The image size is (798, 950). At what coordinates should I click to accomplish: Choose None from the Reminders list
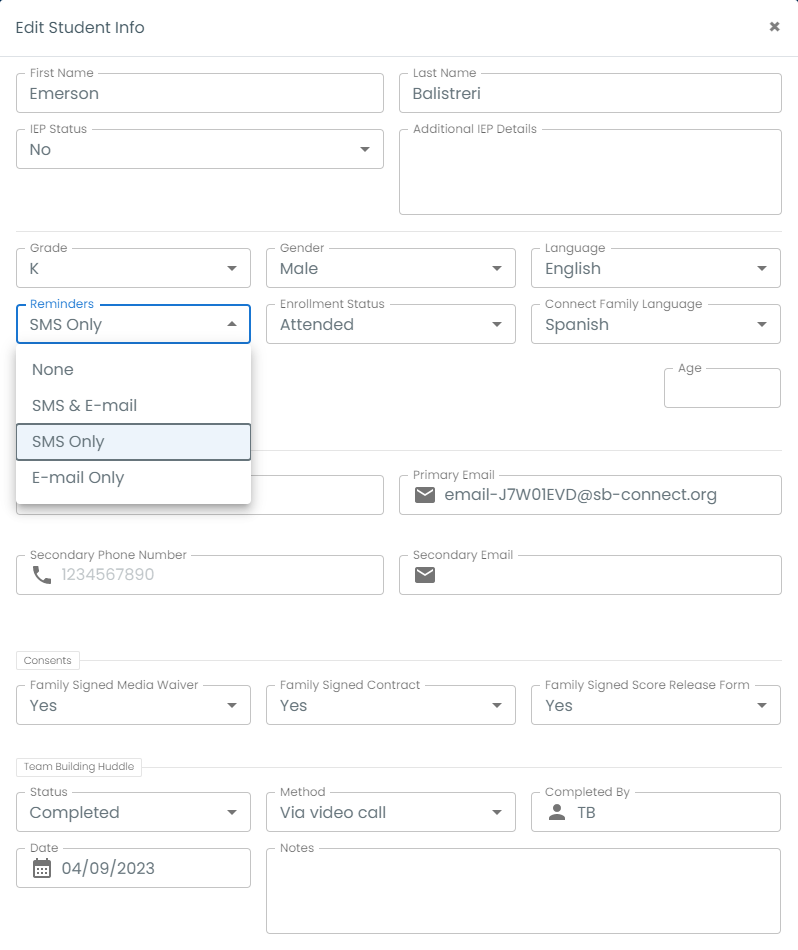tap(53, 370)
